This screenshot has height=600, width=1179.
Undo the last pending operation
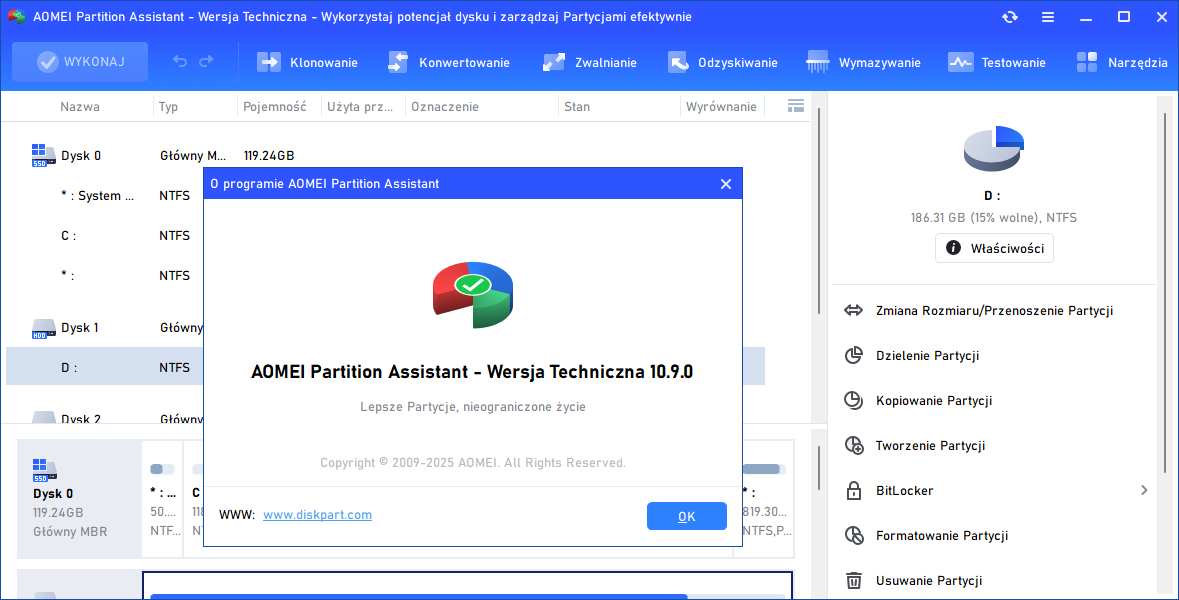[179, 62]
